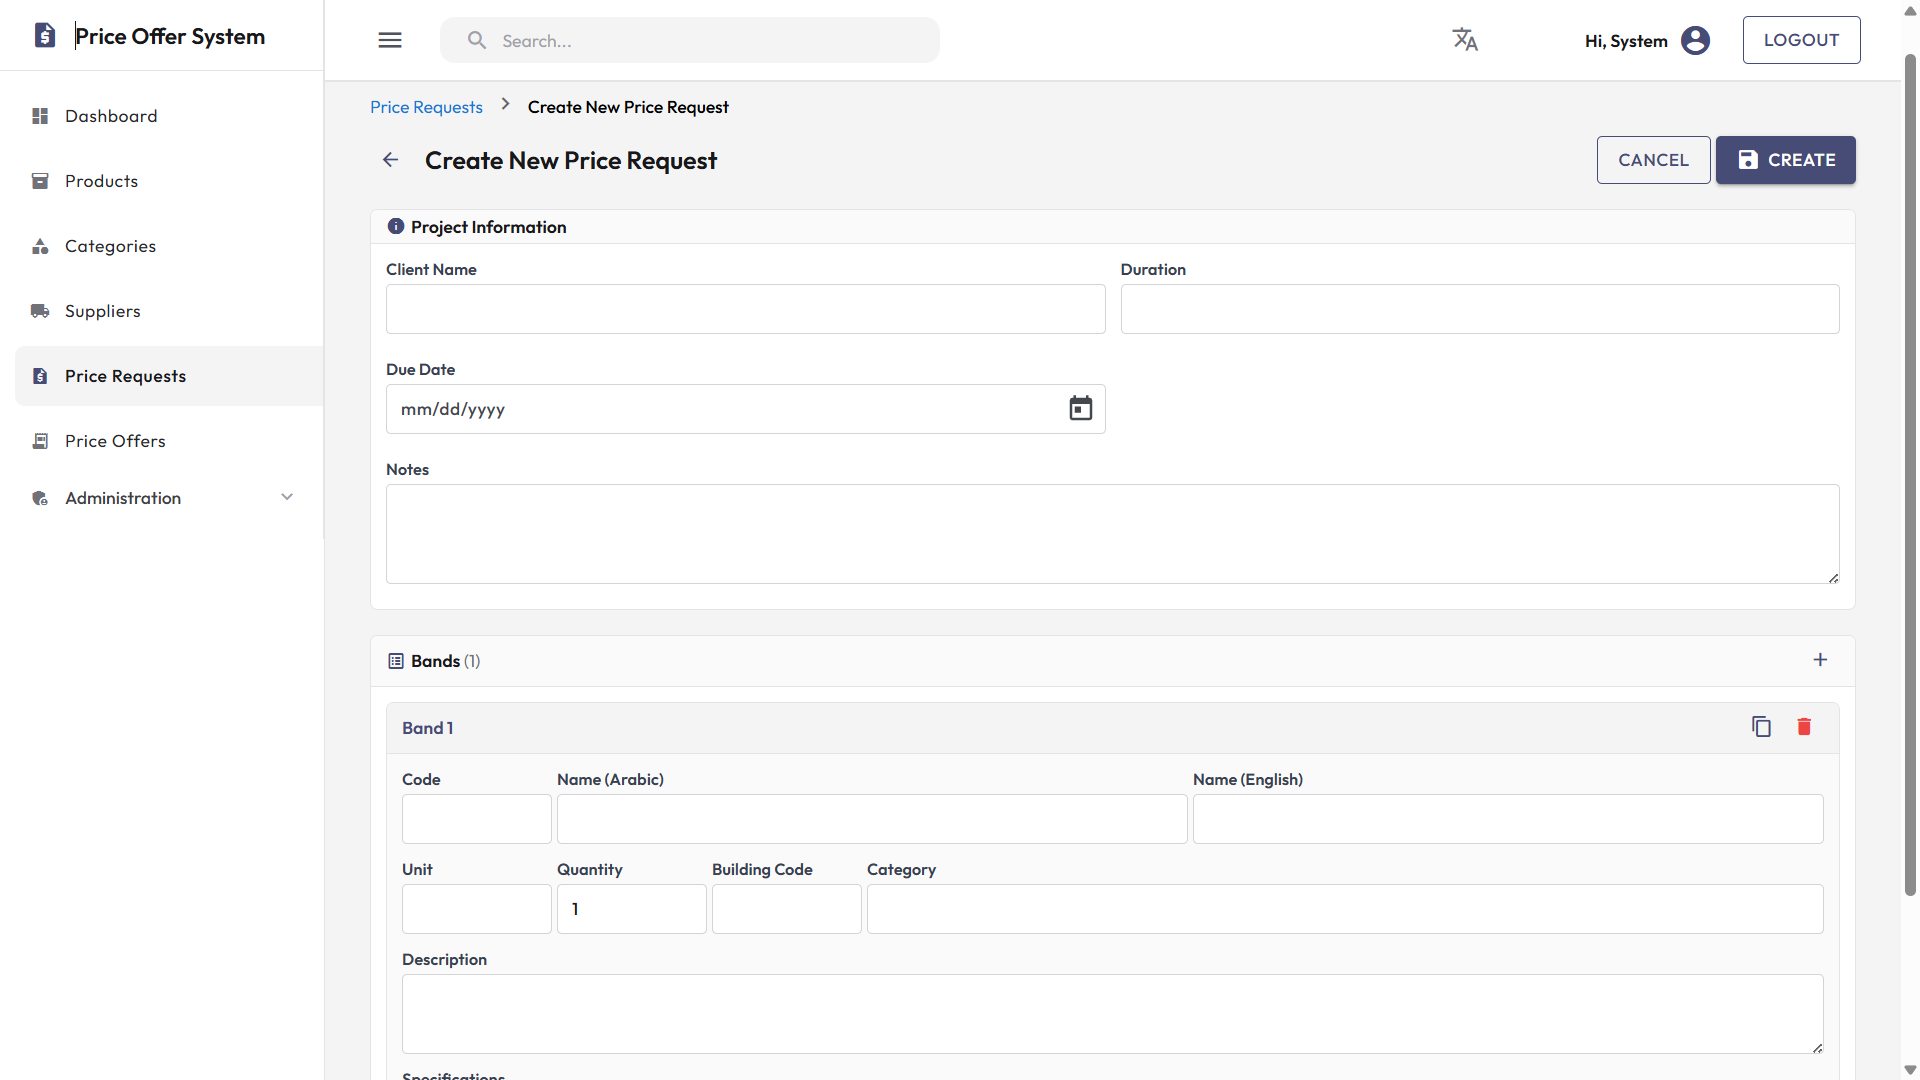Click the translate language icon
1920x1080 pixels.
coord(1465,39)
